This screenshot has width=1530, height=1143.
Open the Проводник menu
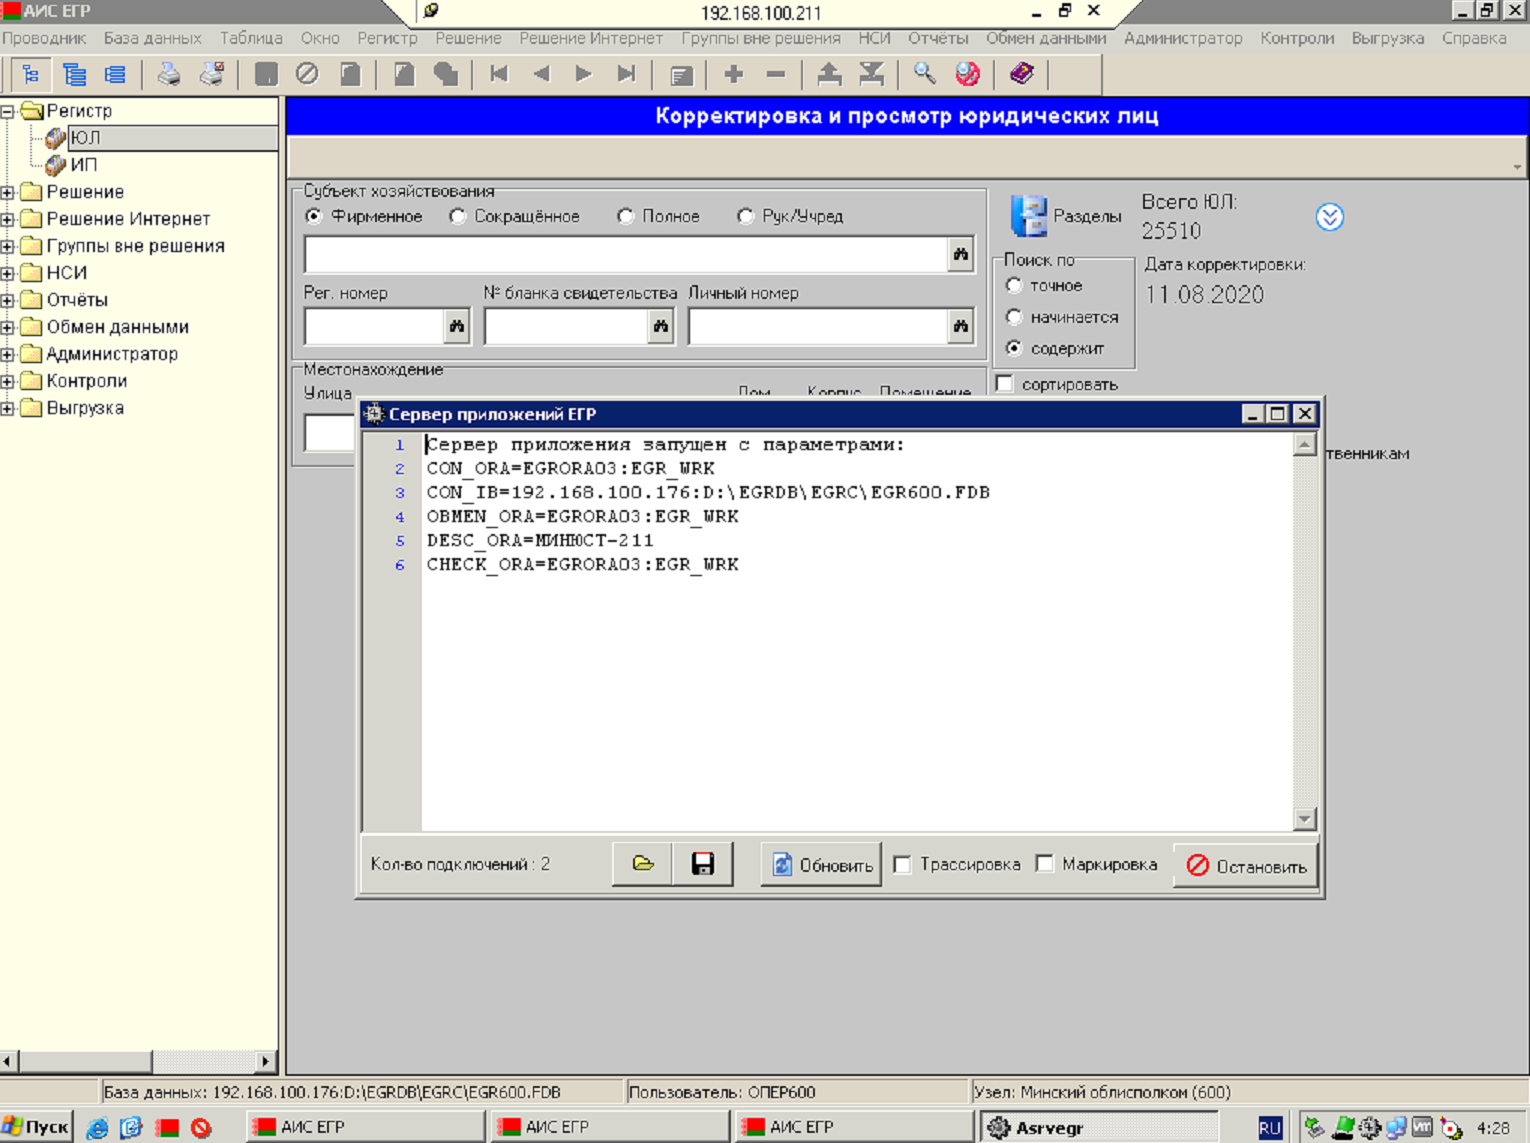tap(44, 38)
